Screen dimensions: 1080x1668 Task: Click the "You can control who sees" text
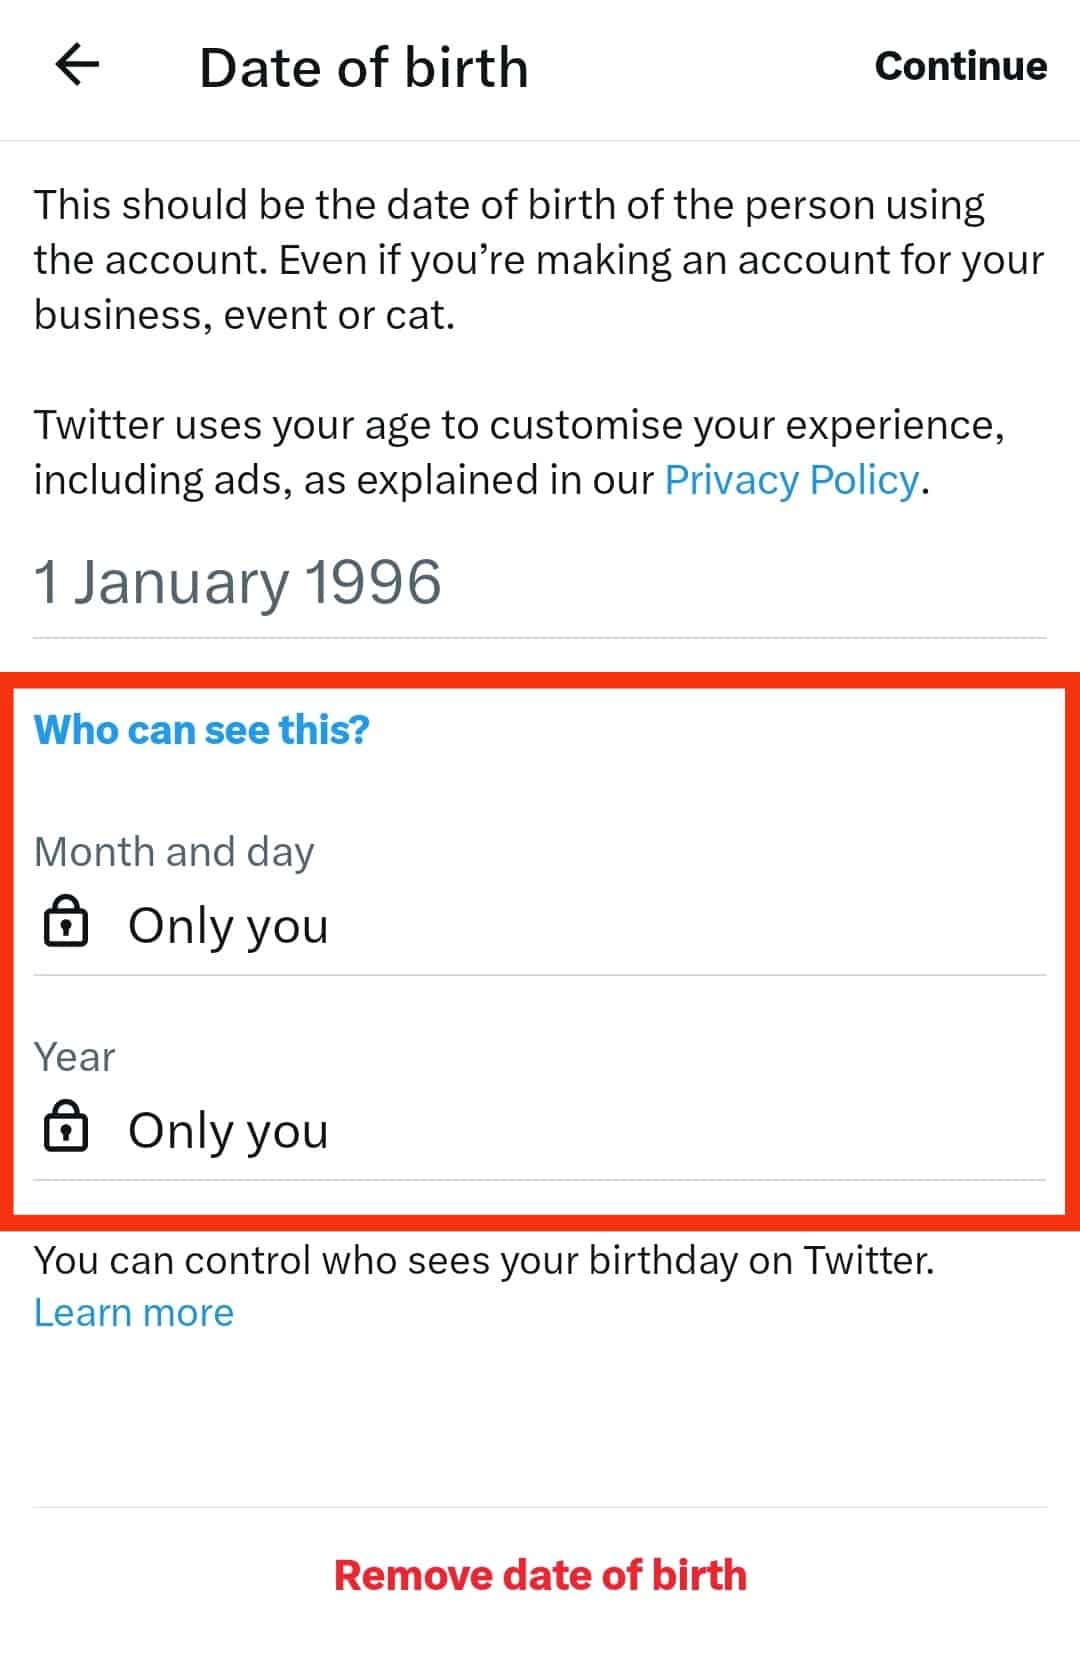[x=484, y=1260]
